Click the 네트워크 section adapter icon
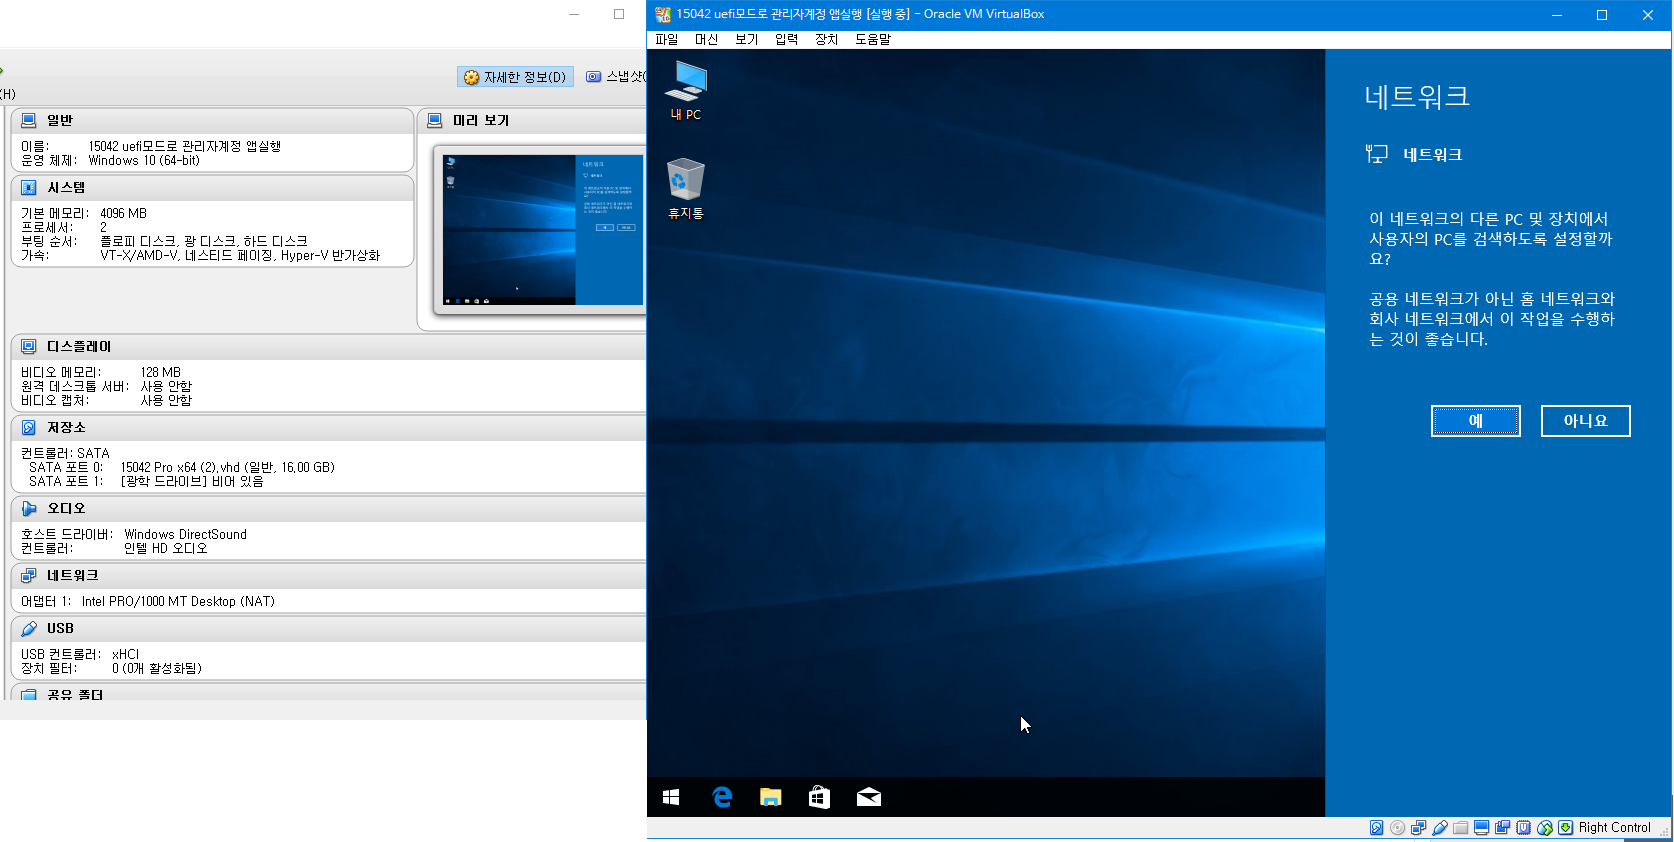This screenshot has height=842, width=1674. [29, 575]
